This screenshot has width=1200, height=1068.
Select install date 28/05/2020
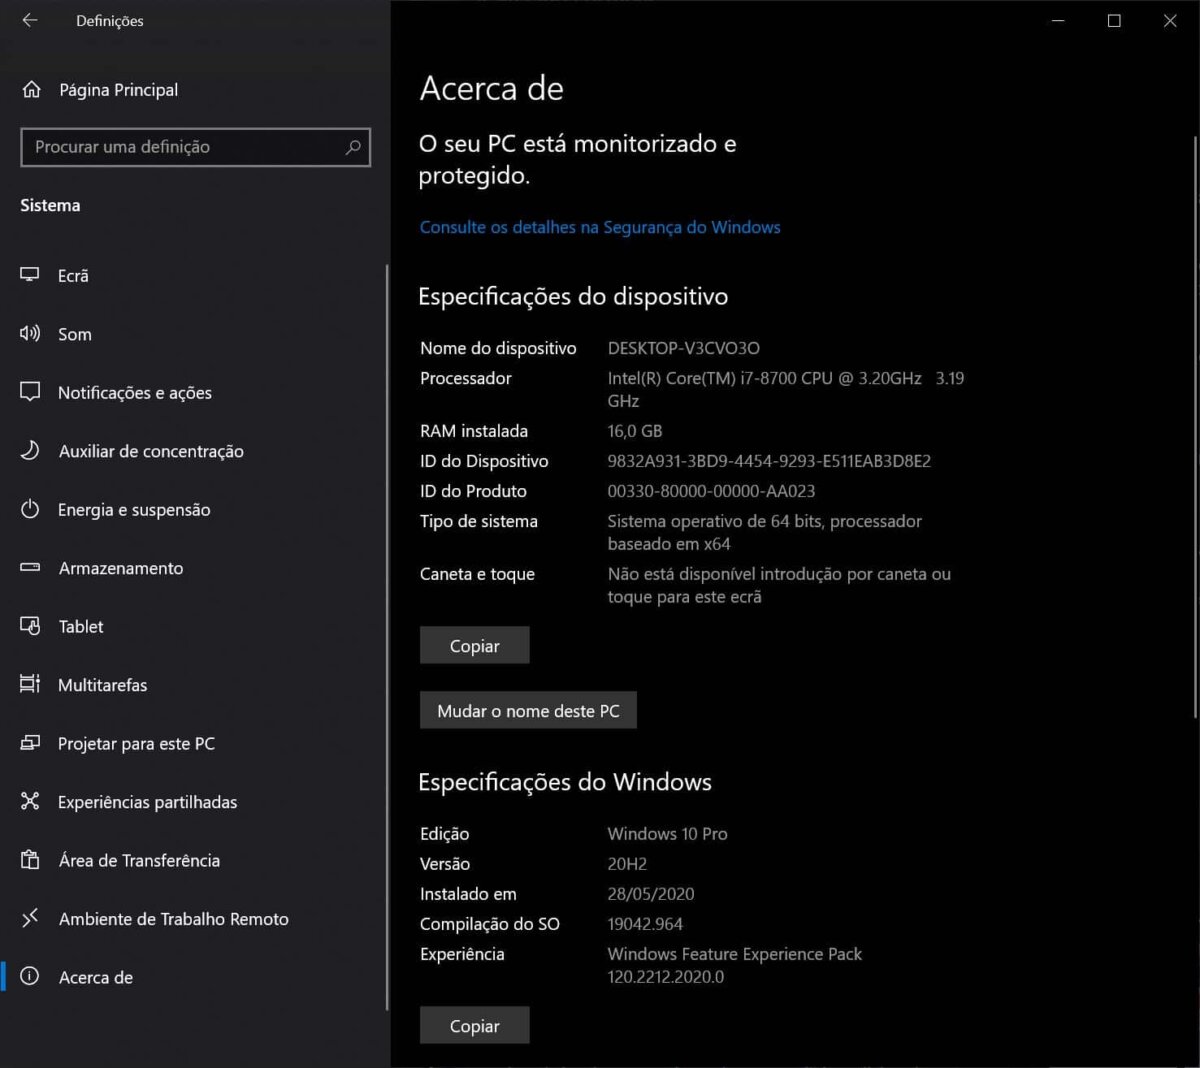point(651,894)
